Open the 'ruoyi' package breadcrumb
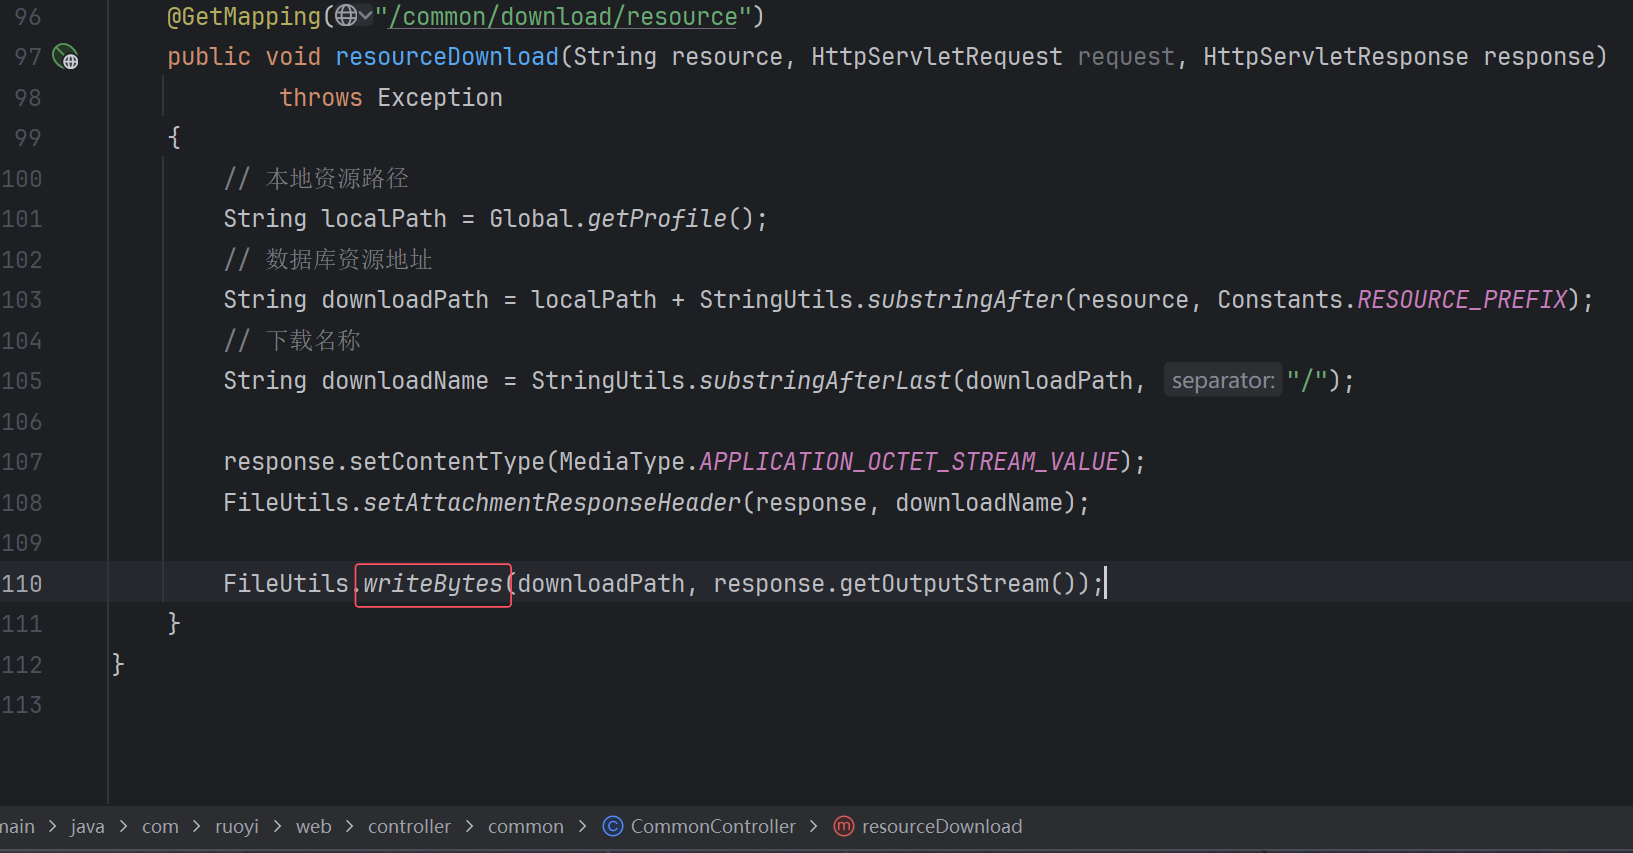 (237, 827)
